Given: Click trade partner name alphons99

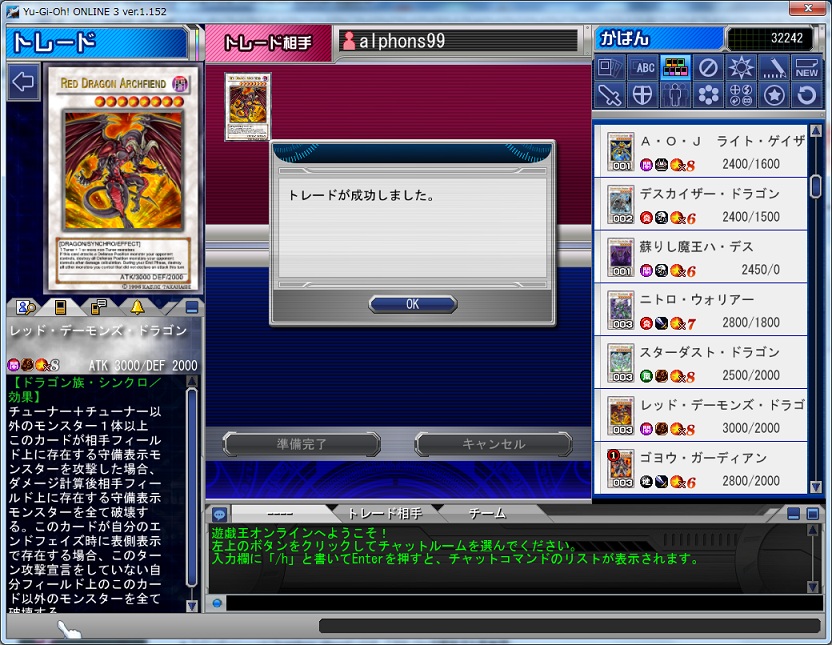Looking at the screenshot, I should coord(402,41).
